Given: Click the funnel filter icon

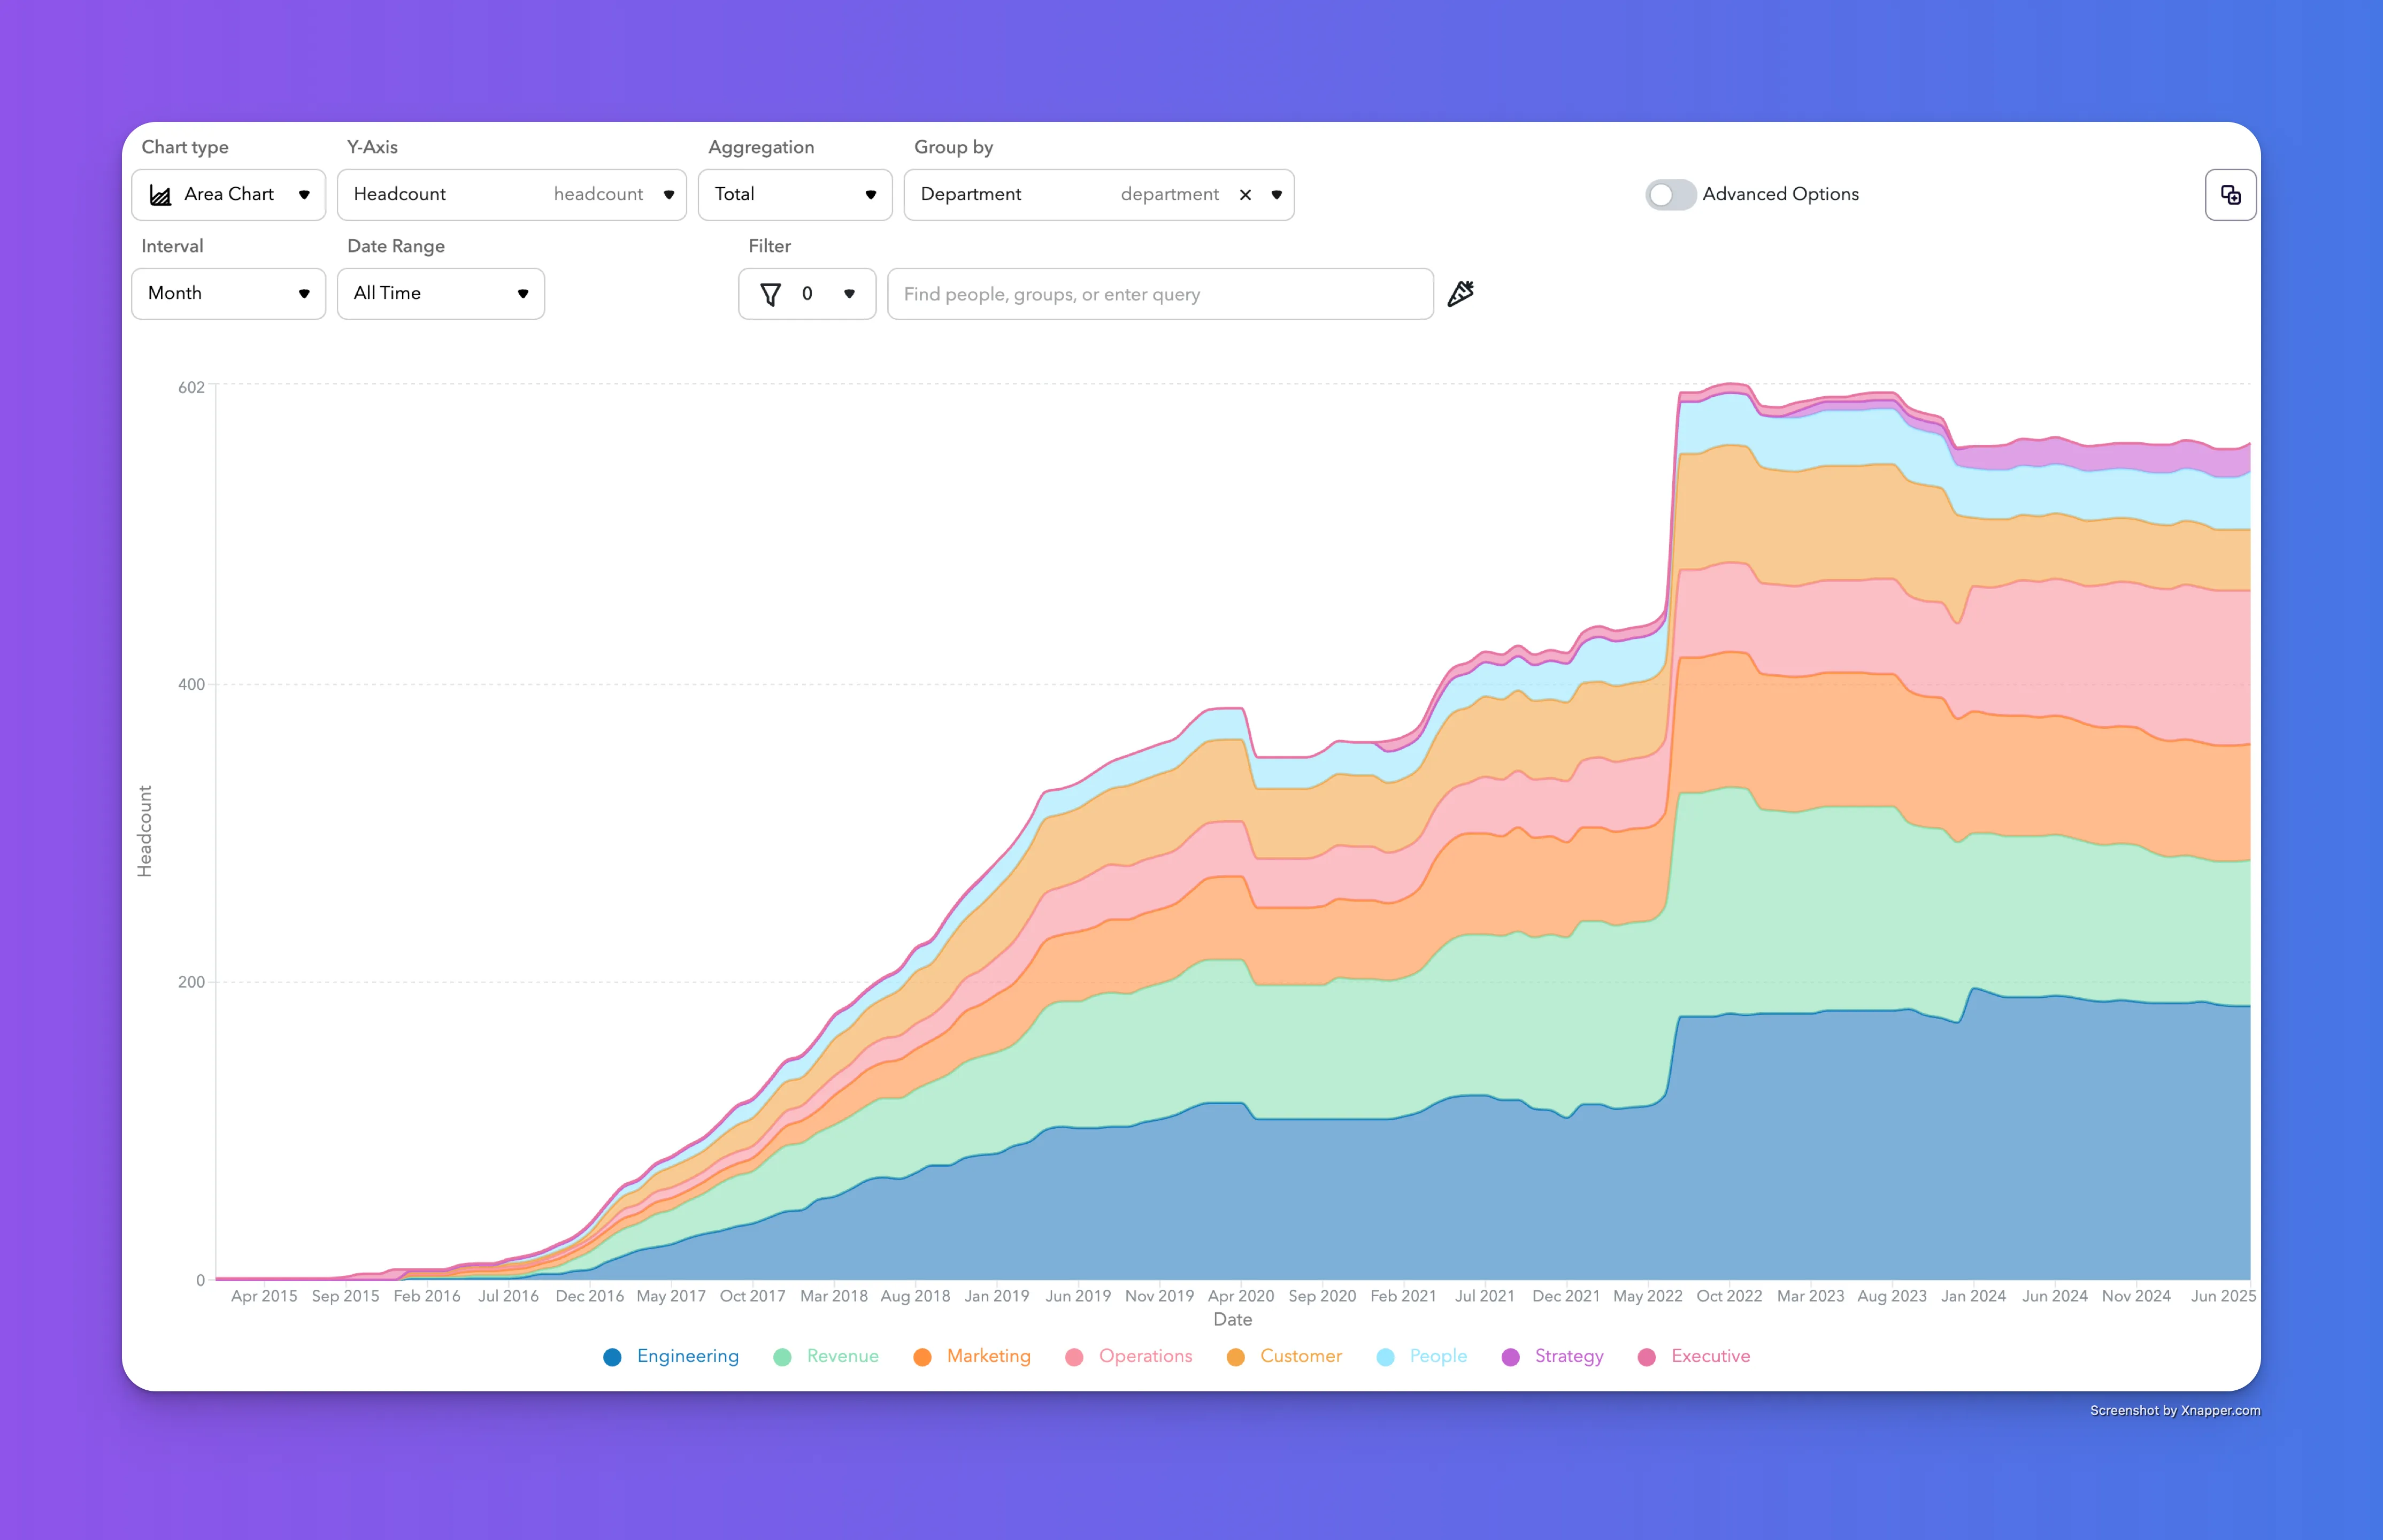Looking at the screenshot, I should (770, 294).
